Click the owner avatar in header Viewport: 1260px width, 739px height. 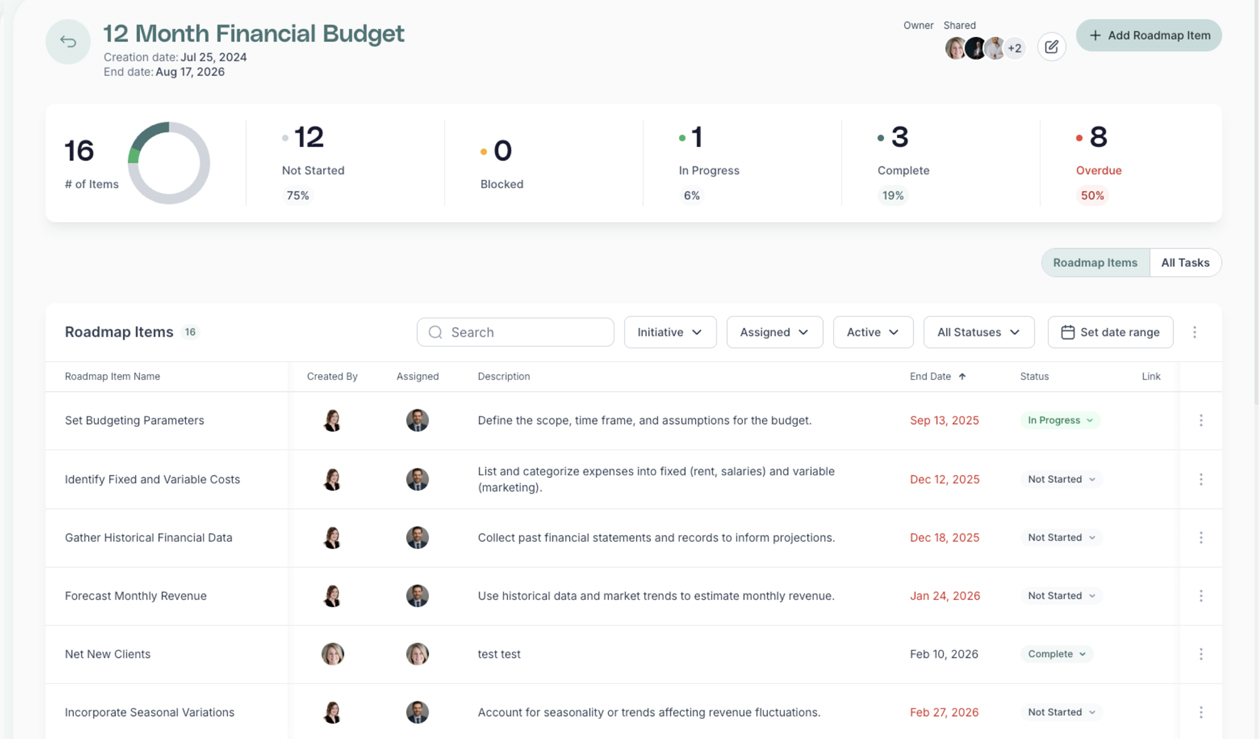pos(956,48)
